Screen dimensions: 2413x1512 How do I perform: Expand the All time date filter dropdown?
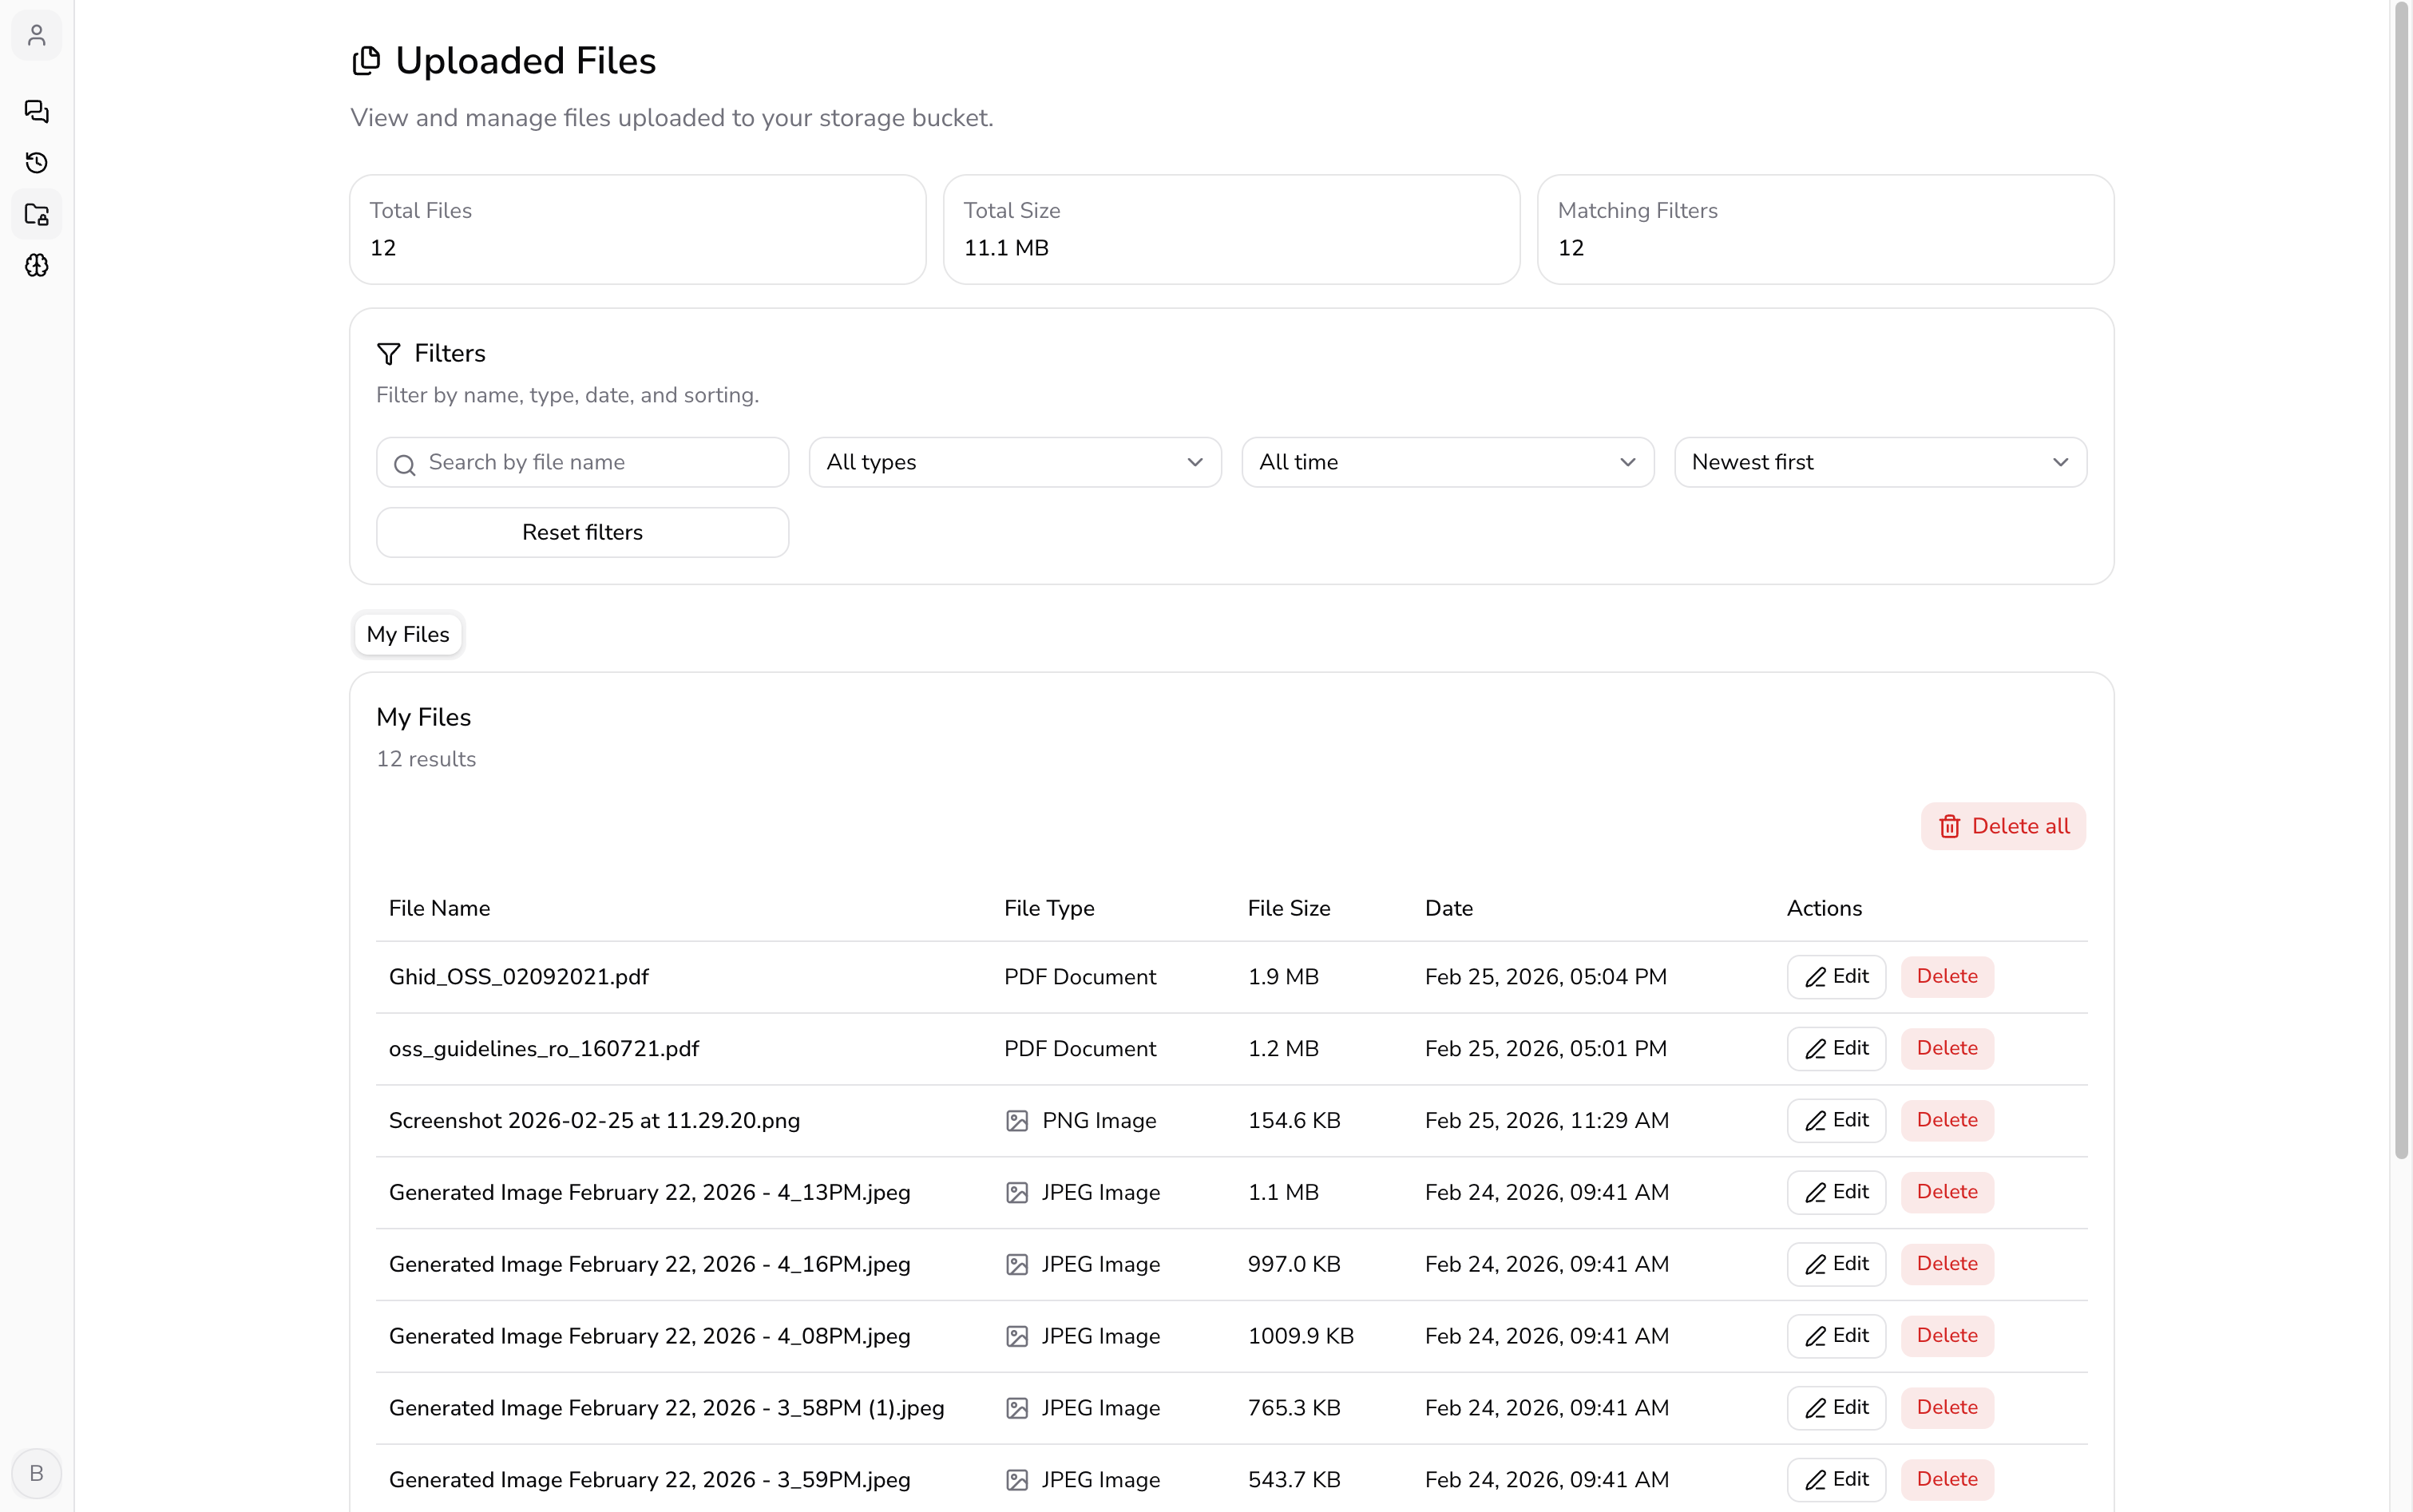(x=1447, y=462)
